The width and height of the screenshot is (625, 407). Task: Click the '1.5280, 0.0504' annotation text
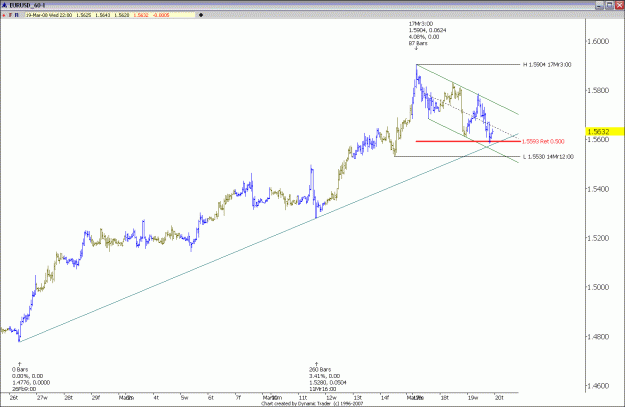(328, 382)
